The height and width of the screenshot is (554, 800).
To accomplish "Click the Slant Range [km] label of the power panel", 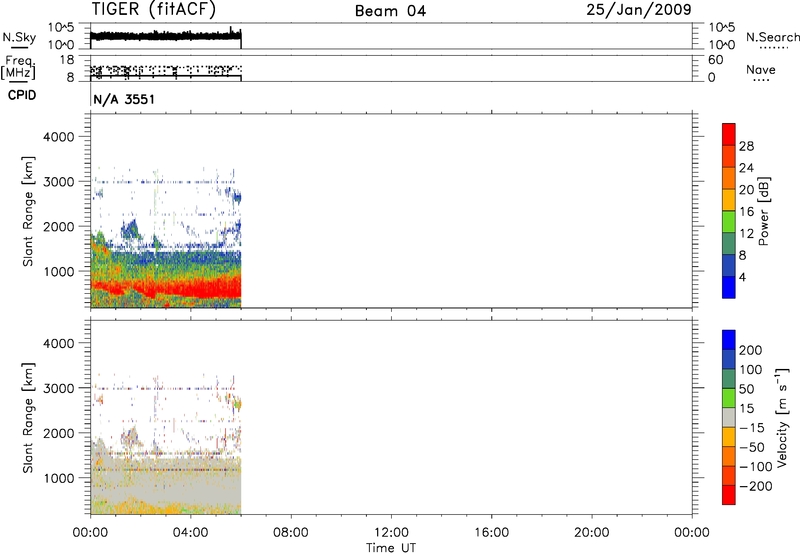I will coord(28,211).
